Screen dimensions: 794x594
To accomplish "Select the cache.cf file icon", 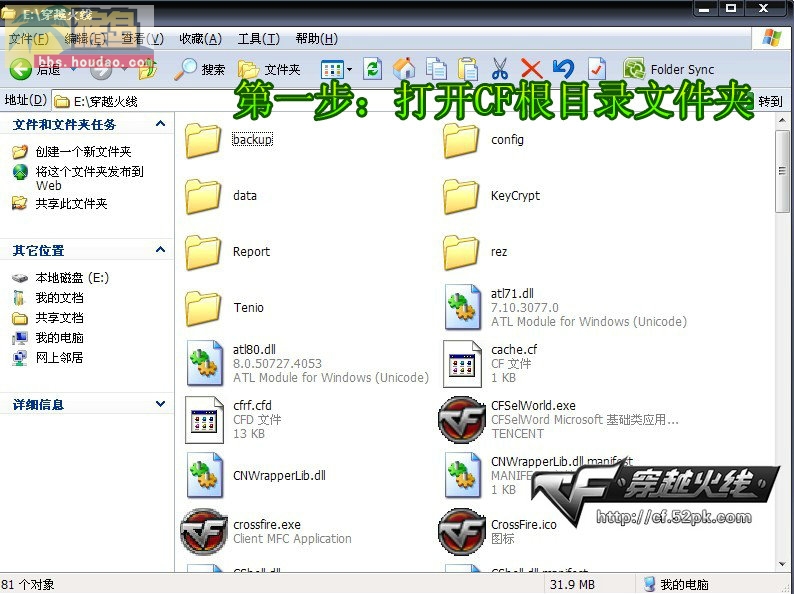I will pos(462,364).
